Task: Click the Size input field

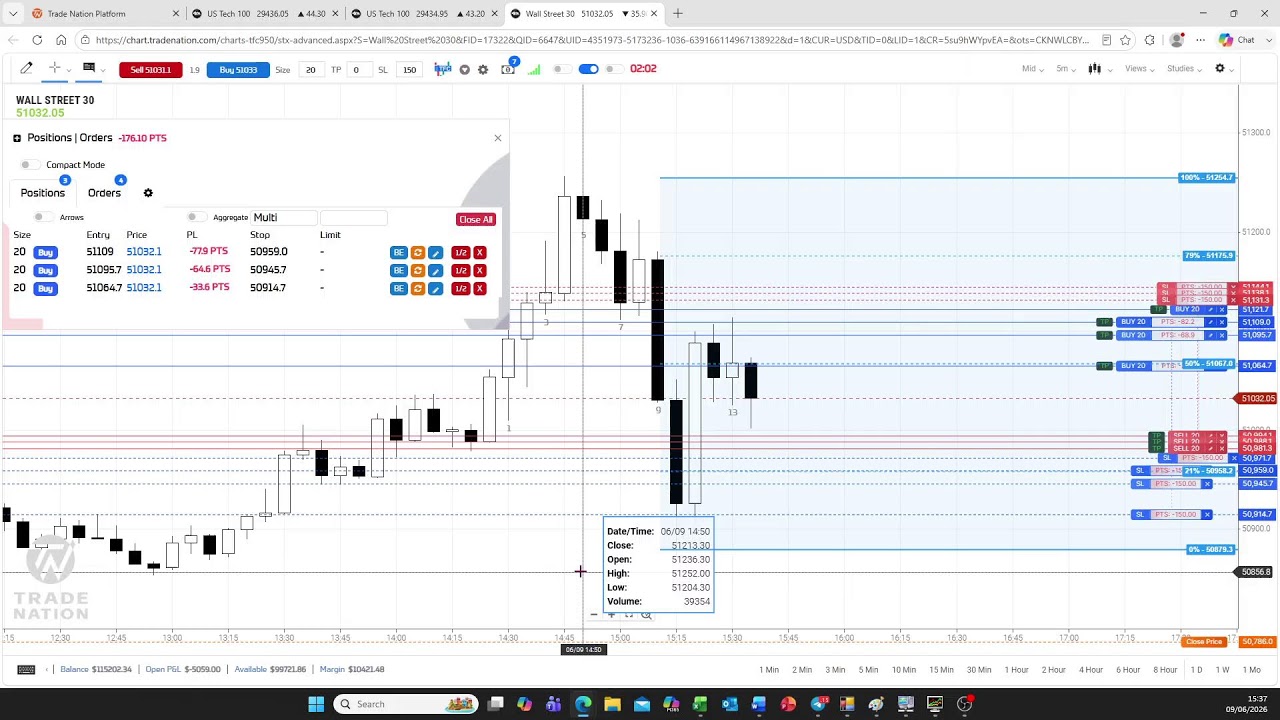Action: coord(310,69)
